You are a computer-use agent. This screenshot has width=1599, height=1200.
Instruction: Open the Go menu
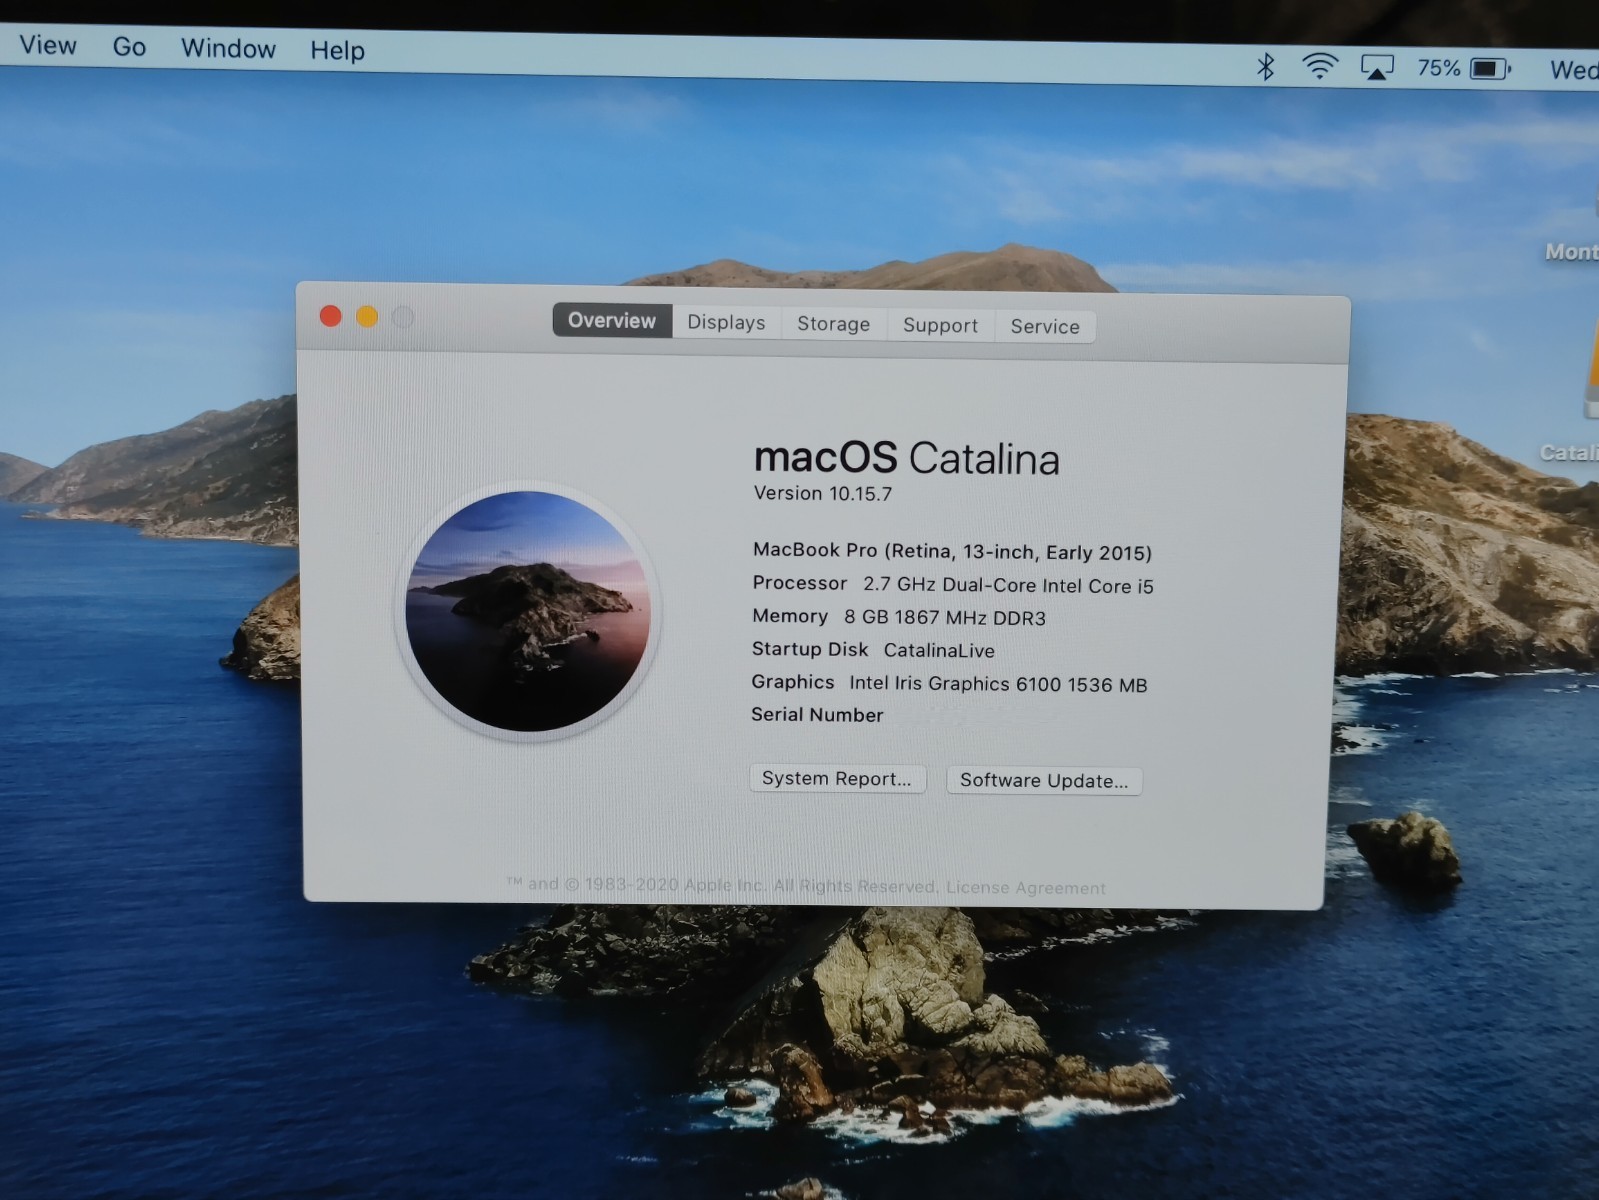pos(129,47)
